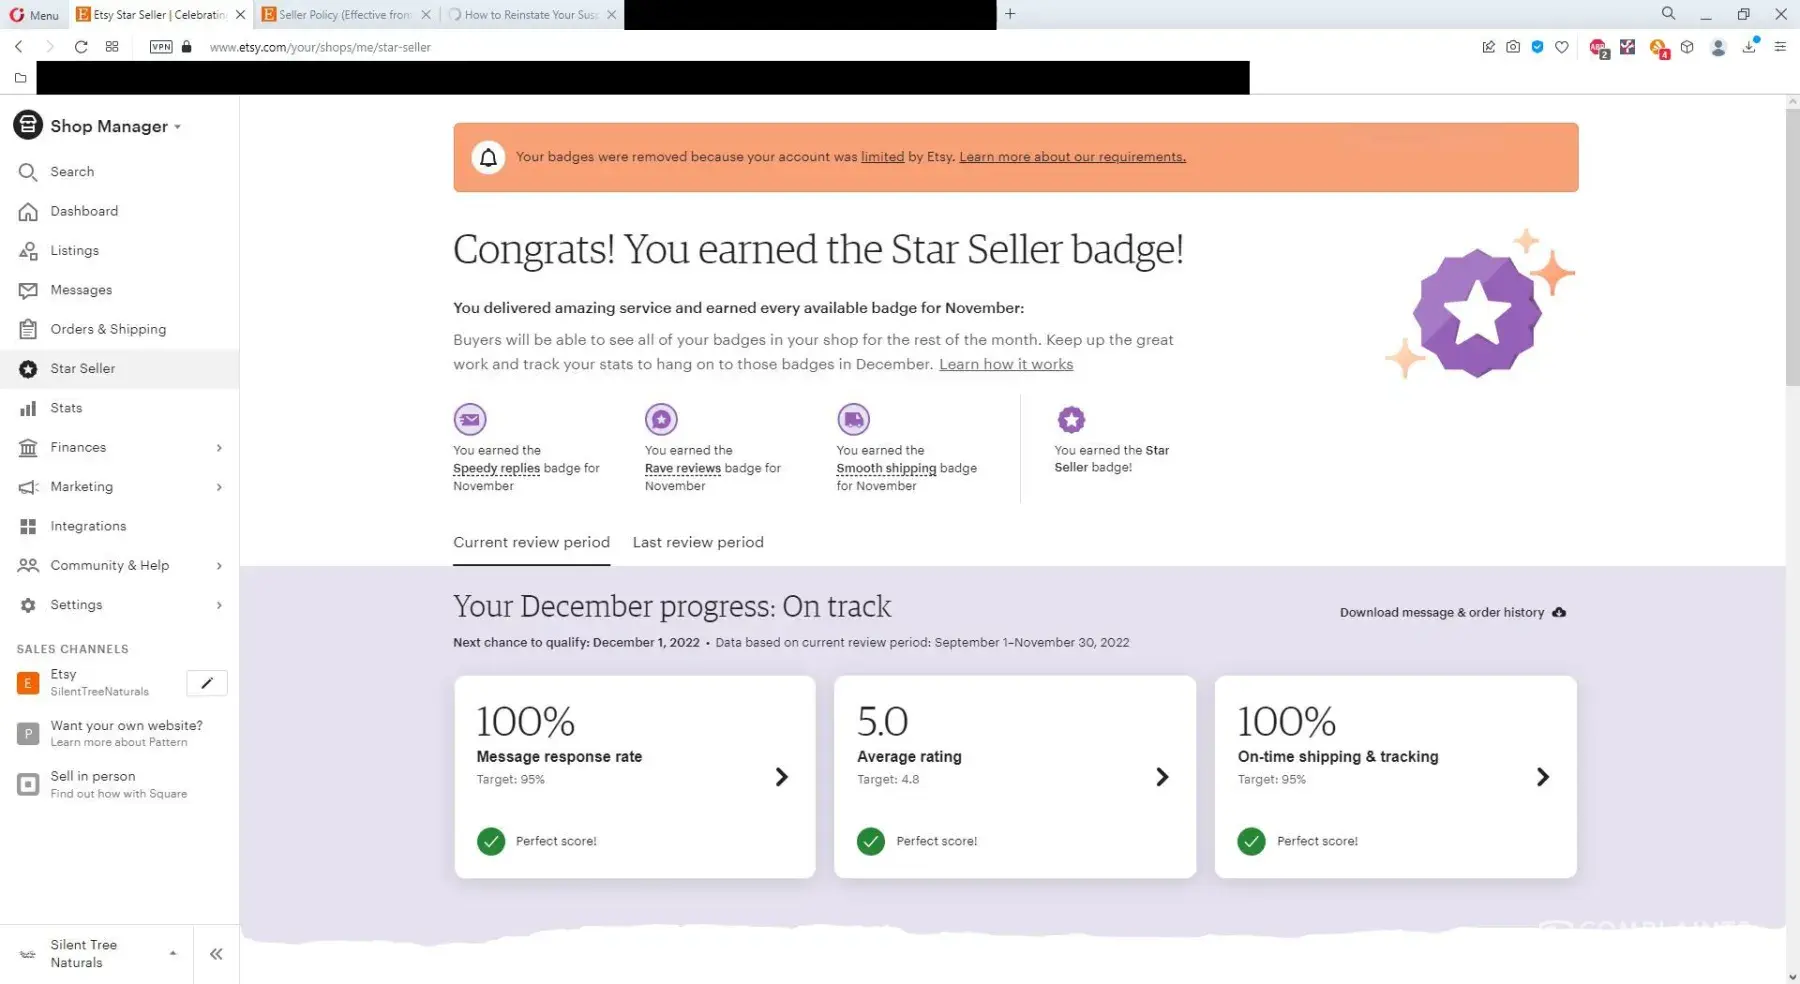1800x984 pixels.
Task: Expand Silent Tree Naturals account menu
Action: tap(173, 953)
